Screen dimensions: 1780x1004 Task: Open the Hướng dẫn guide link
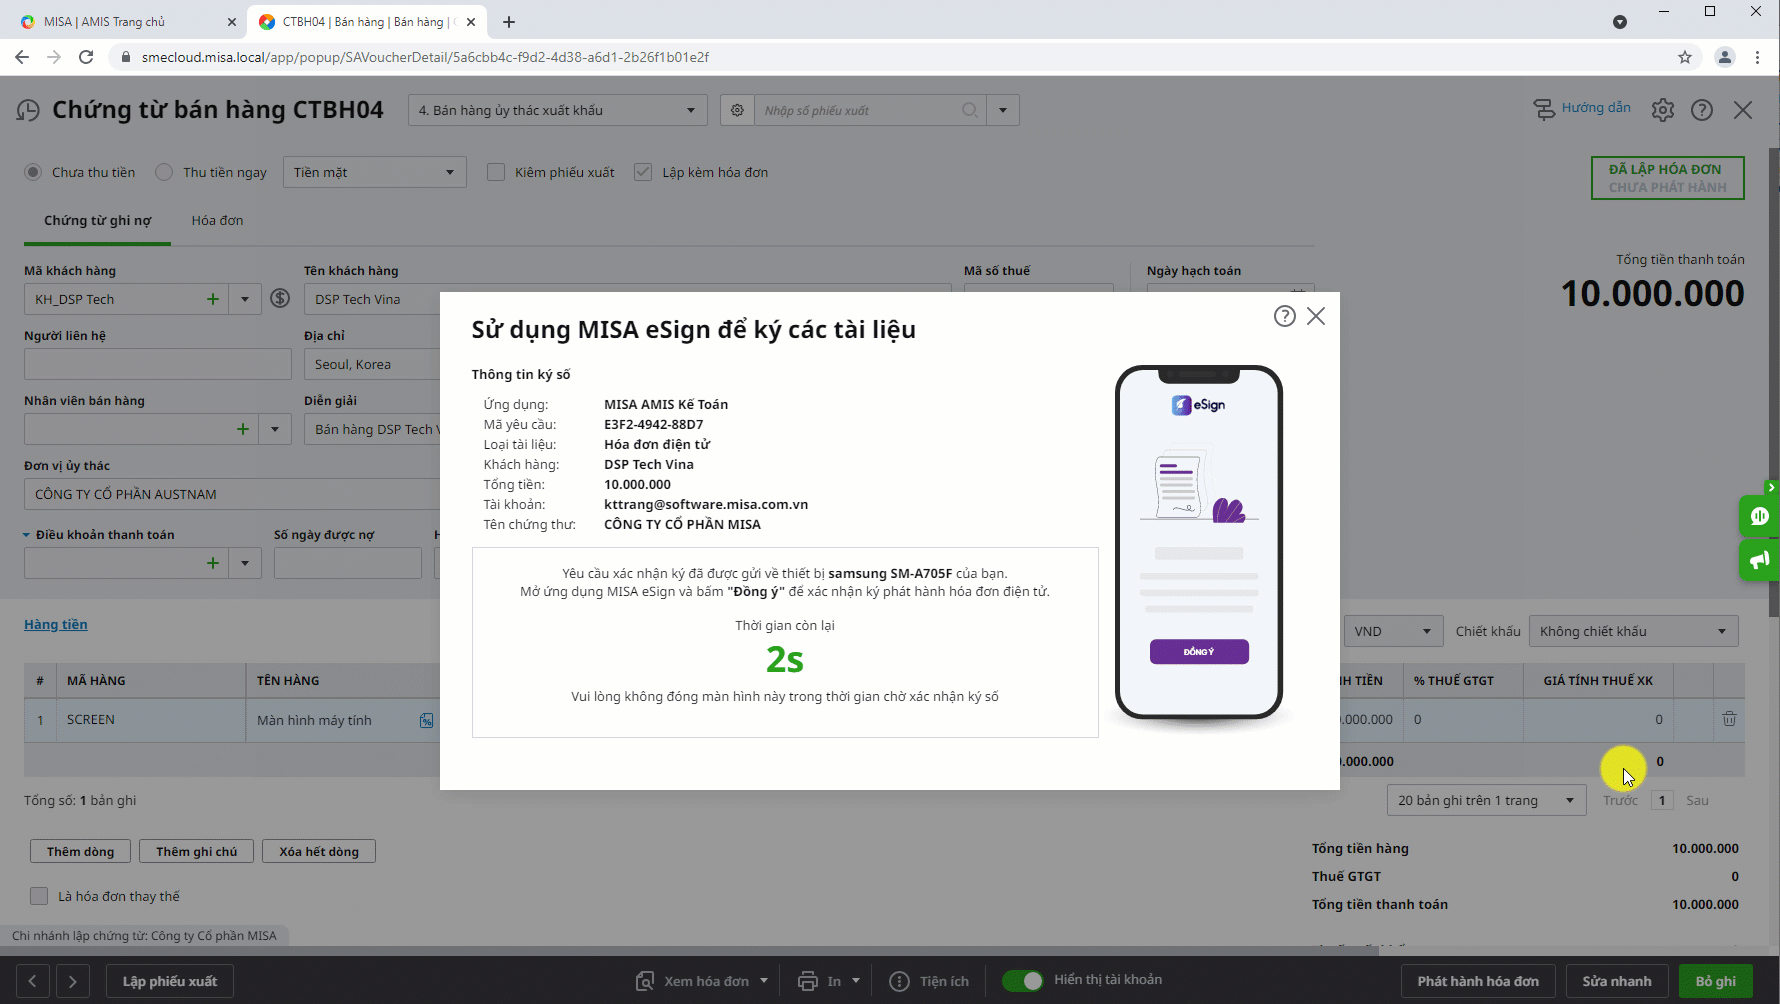point(1582,108)
